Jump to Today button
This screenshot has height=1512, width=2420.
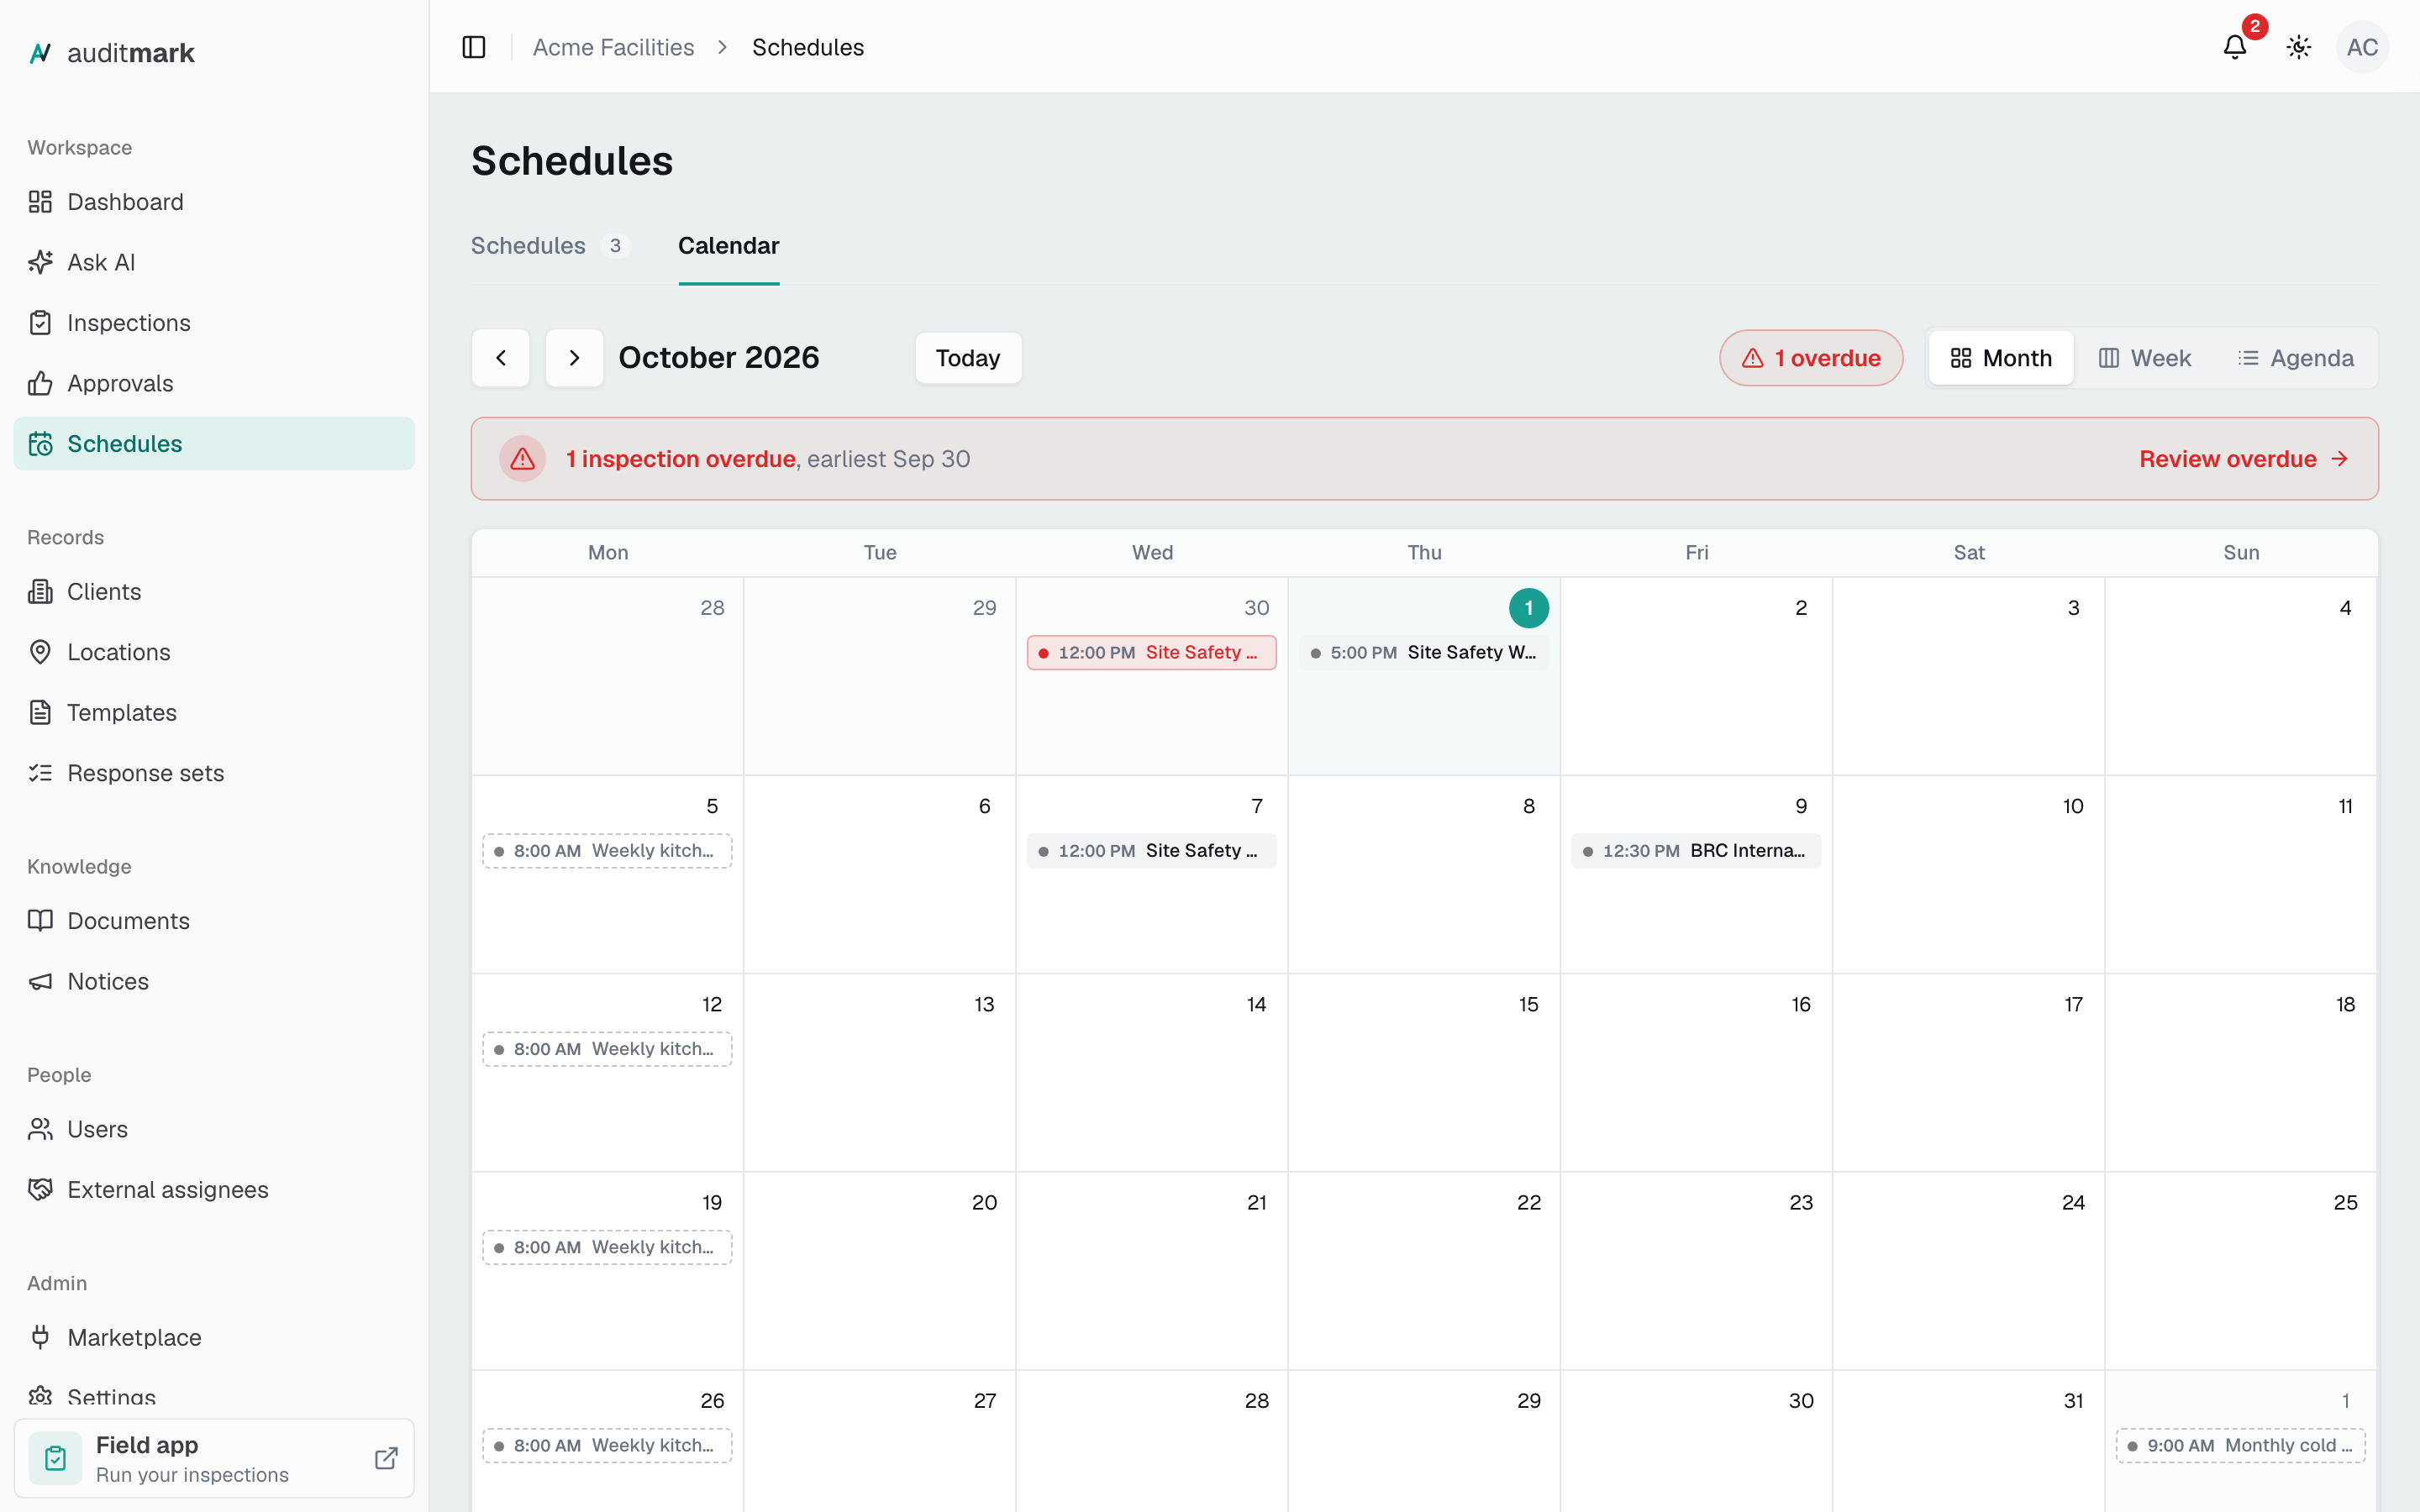pyautogui.click(x=968, y=358)
